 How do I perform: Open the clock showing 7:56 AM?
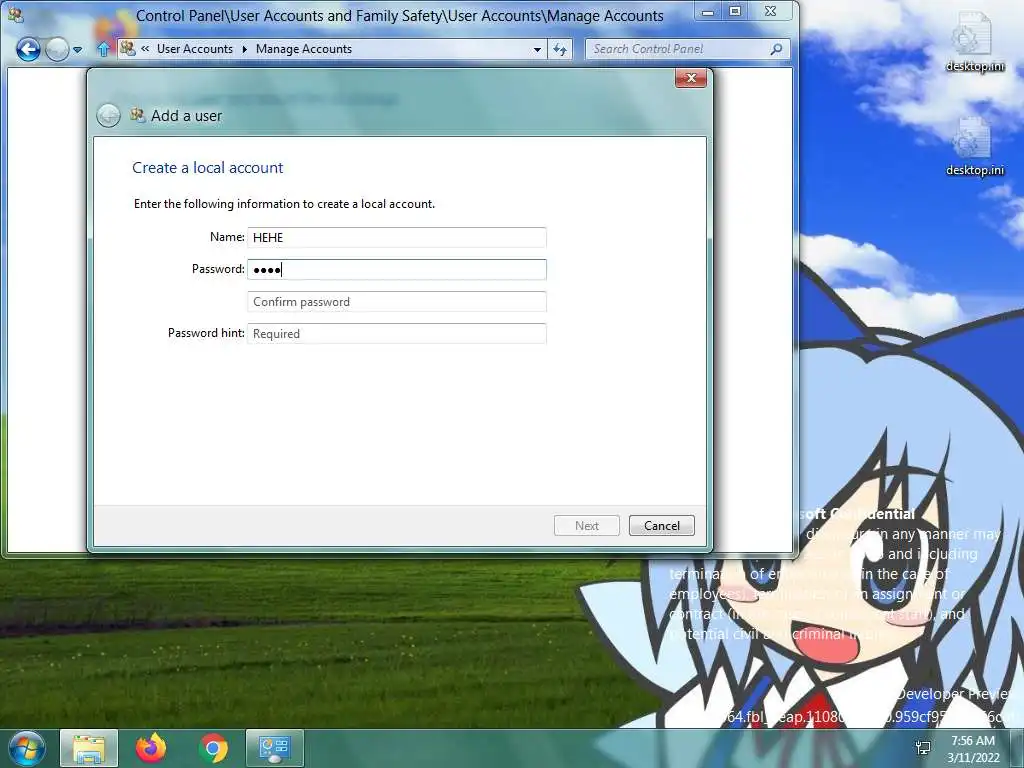973,749
